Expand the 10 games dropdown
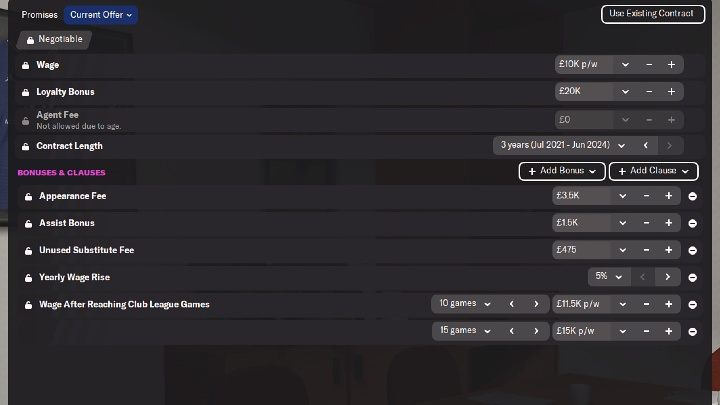720x405 pixels. [465, 304]
